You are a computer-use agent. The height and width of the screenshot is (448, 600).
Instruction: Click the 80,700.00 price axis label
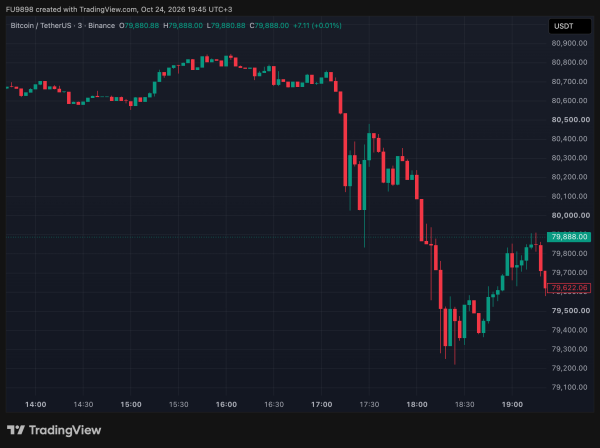click(569, 81)
